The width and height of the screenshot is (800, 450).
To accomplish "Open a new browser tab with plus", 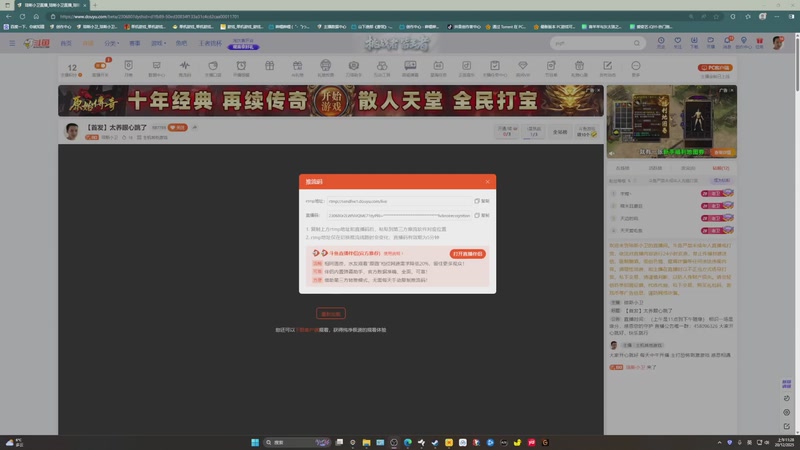I will click(95, 5).
